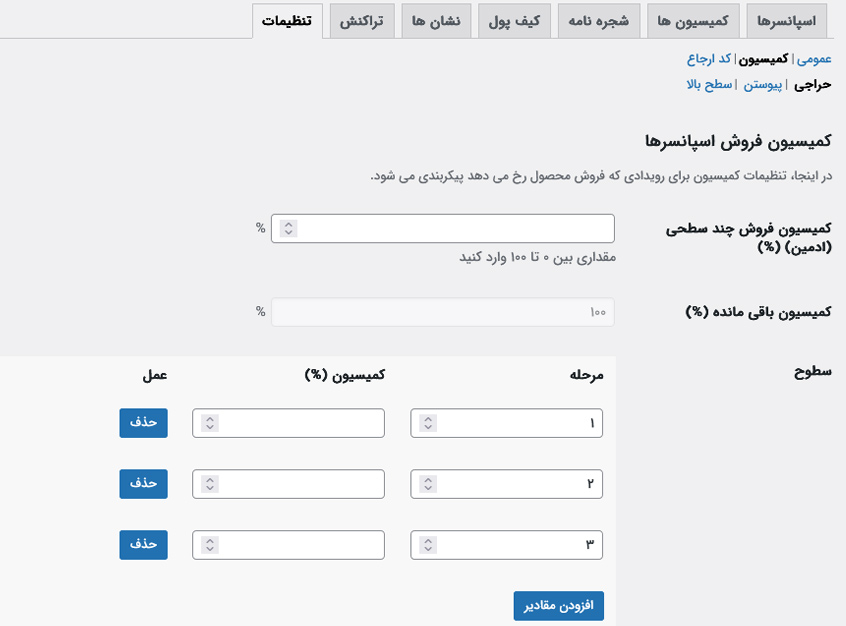Click stepper arrows of level ۳ stage field
846x626 pixels.
(428, 545)
